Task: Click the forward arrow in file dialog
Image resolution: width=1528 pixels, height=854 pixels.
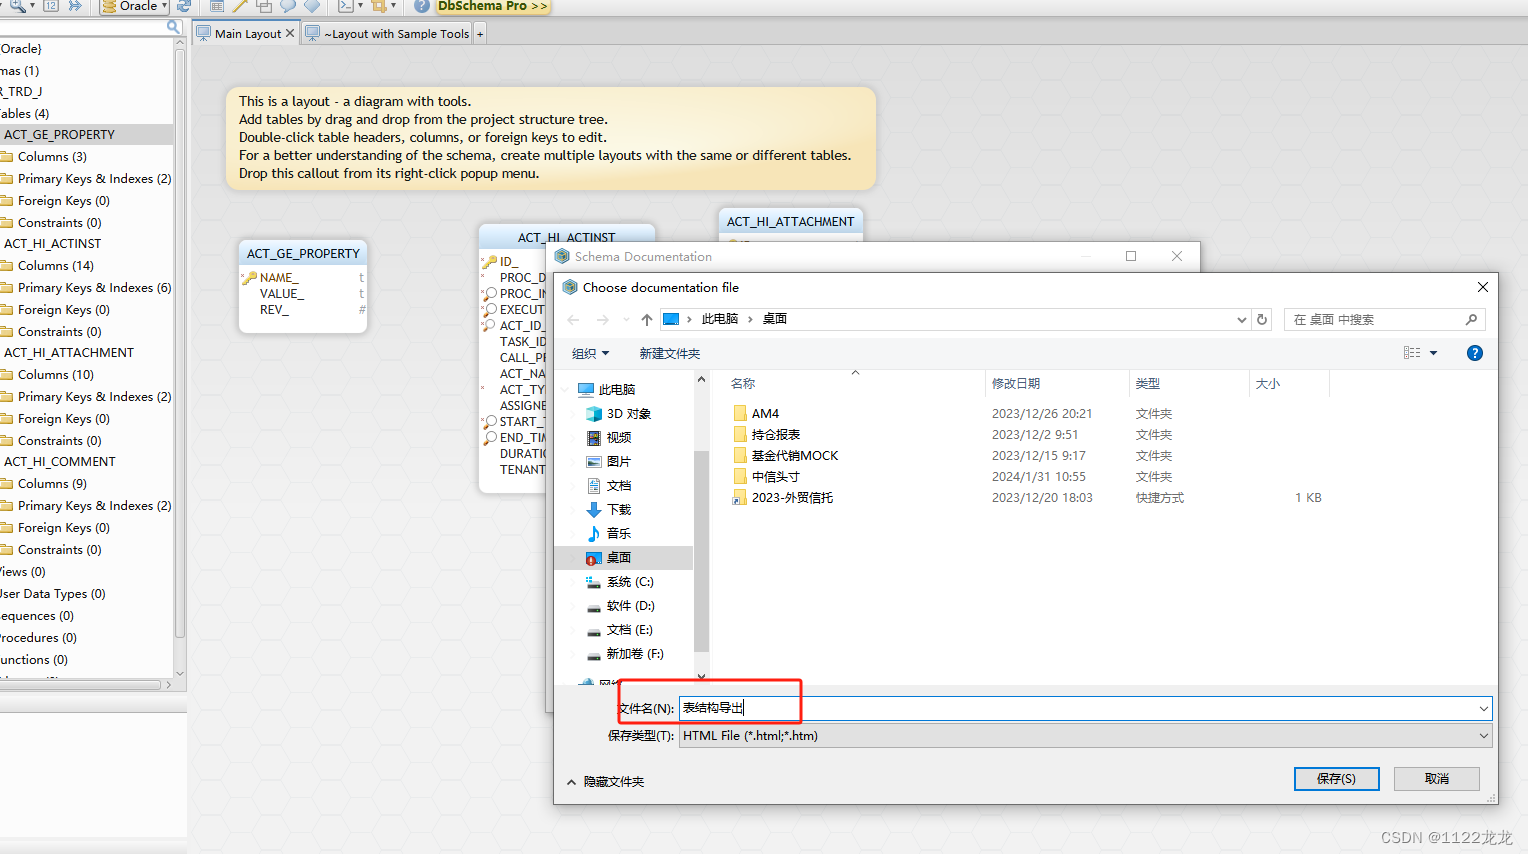Action: [603, 320]
